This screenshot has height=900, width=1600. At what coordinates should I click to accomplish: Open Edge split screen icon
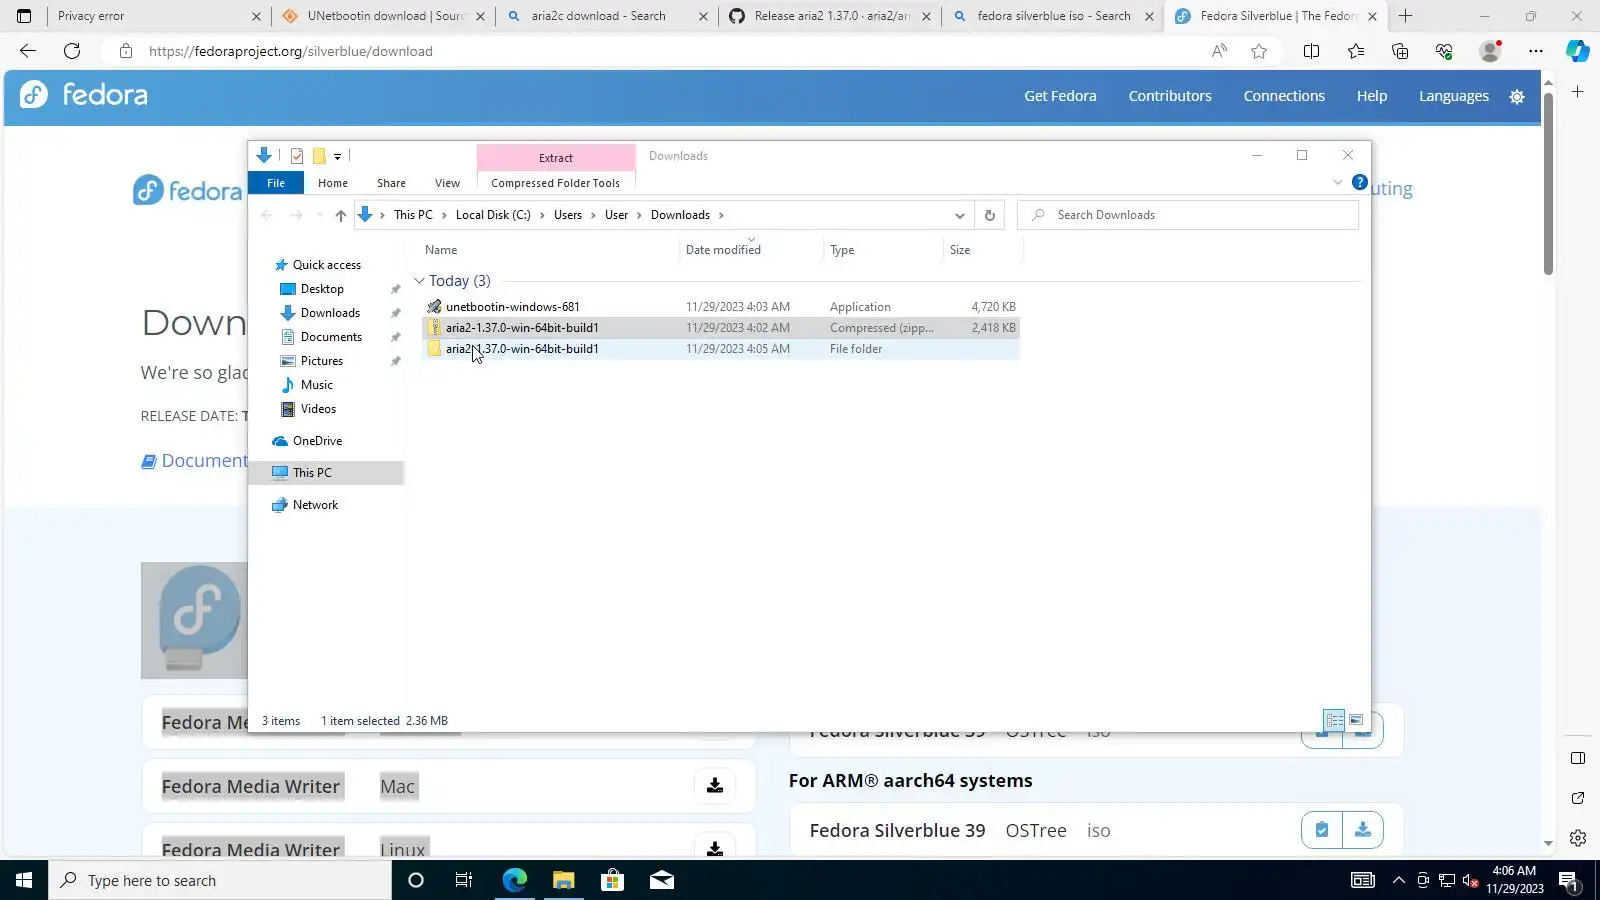pos(1311,51)
